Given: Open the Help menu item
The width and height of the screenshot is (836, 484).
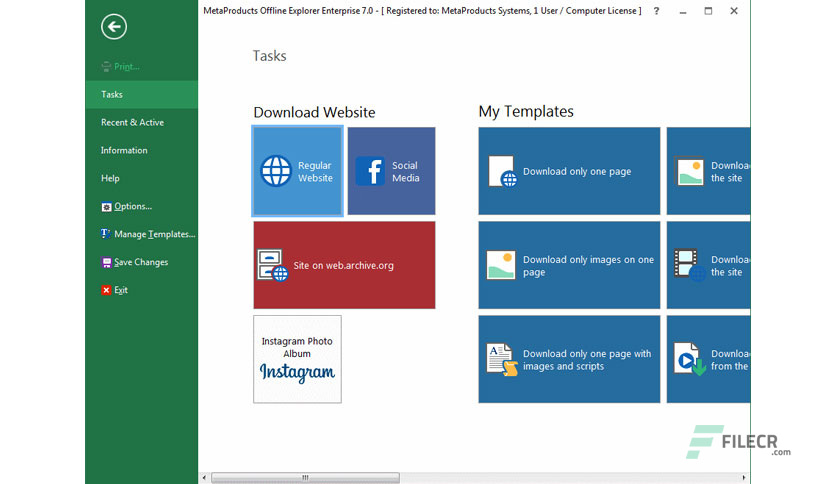Looking at the screenshot, I should 141,179.
